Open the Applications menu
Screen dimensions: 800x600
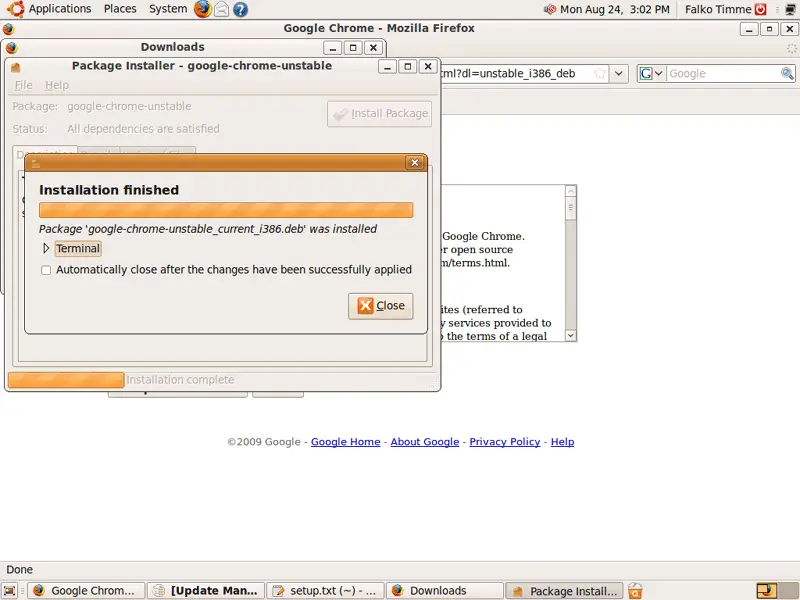click(x=60, y=9)
